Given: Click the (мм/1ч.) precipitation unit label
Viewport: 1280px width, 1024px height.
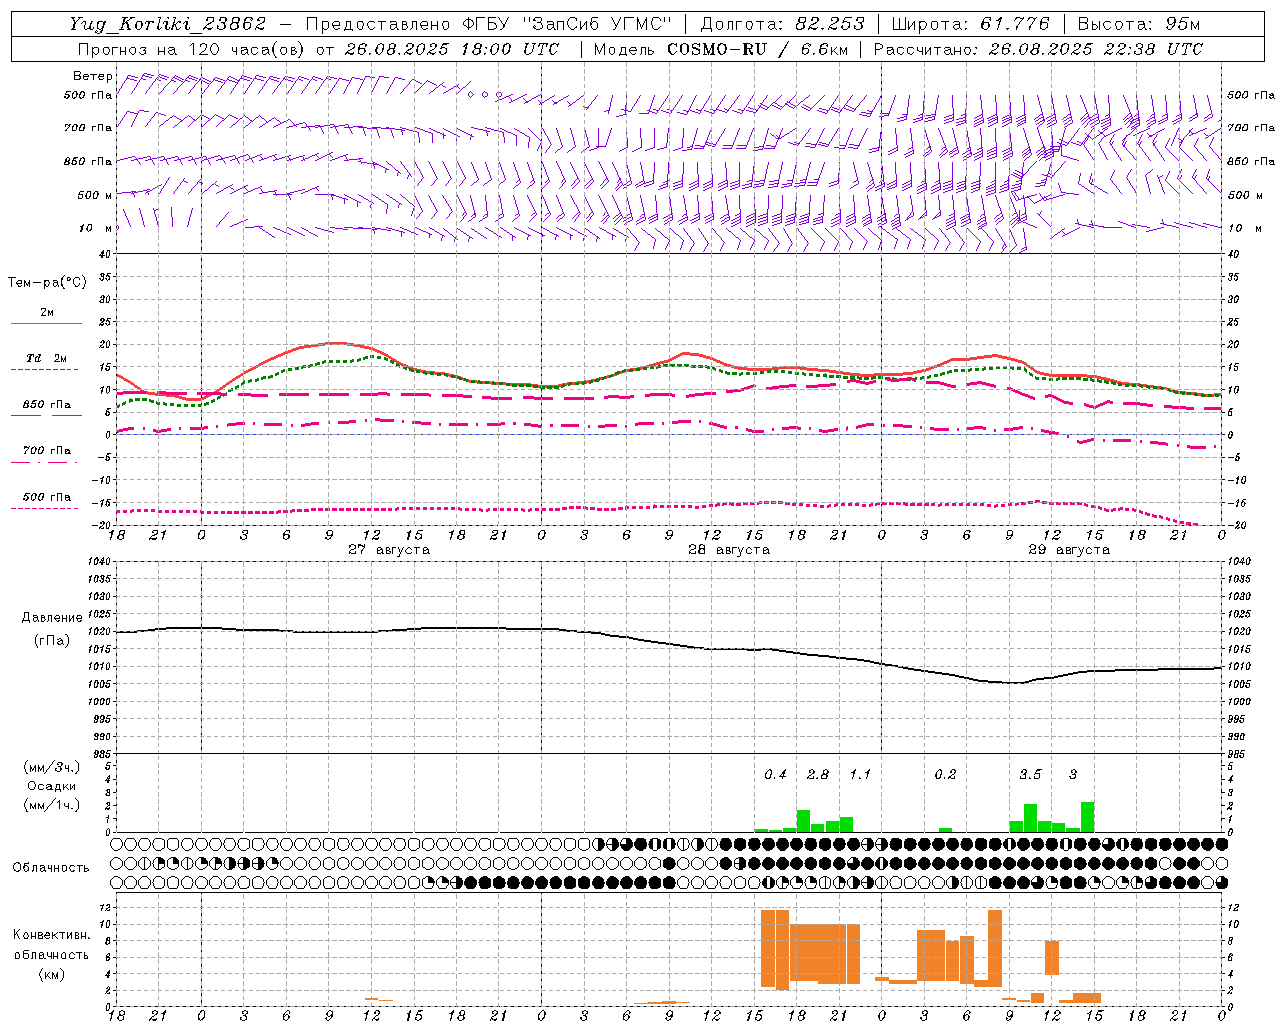Looking at the screenshot, I should point(51,805).
